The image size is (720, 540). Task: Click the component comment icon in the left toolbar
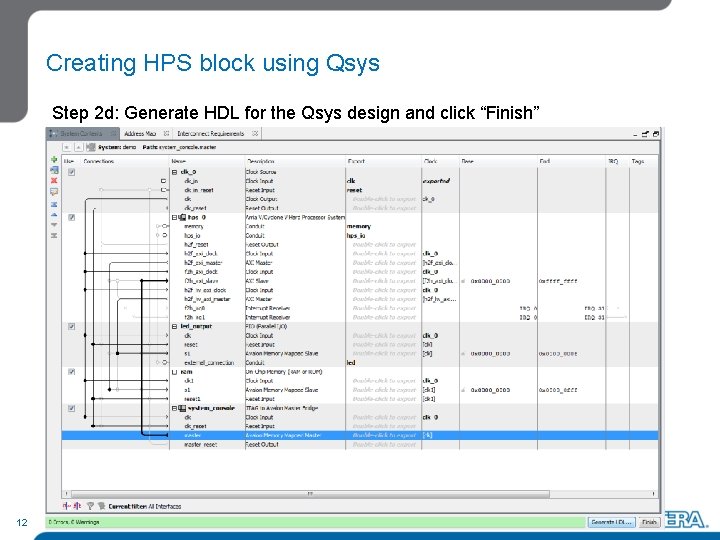click(54, 191)
